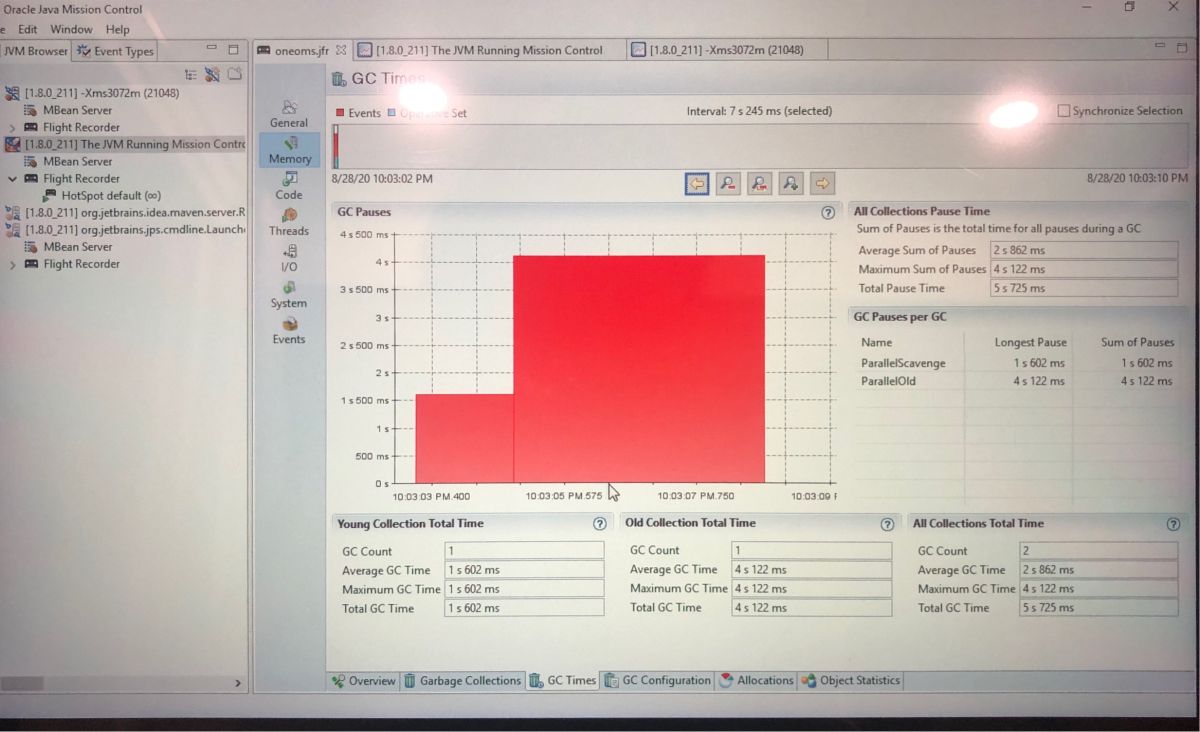Viewport: 1200px width, 732px height.
Task: Open the I/O tab group
Action: tap(289, 258)
